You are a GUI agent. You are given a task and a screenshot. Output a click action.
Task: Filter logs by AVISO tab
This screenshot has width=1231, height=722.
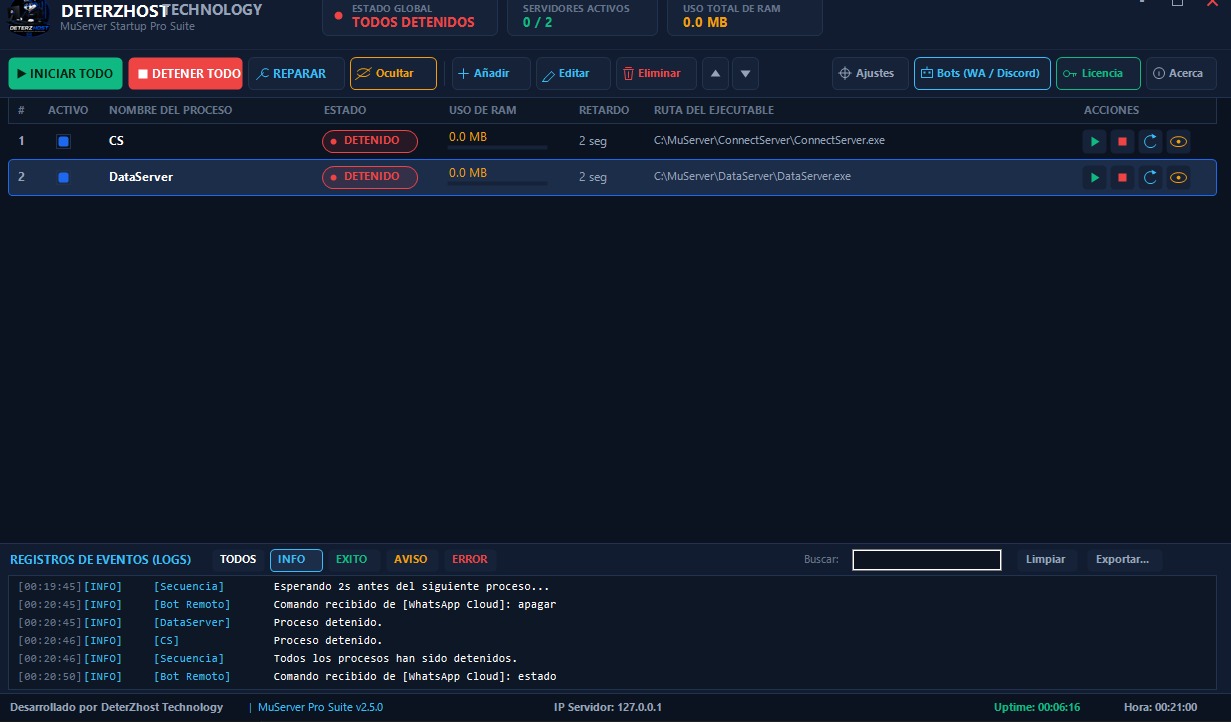410,560
